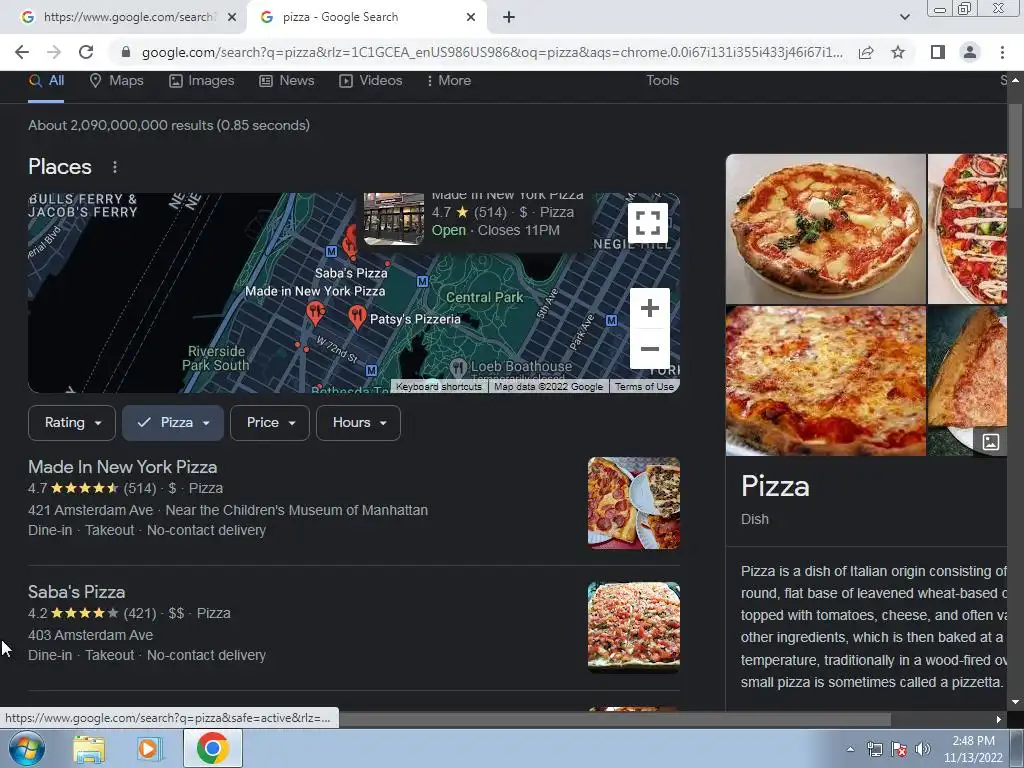Open search Tools options

coord(662,80)
